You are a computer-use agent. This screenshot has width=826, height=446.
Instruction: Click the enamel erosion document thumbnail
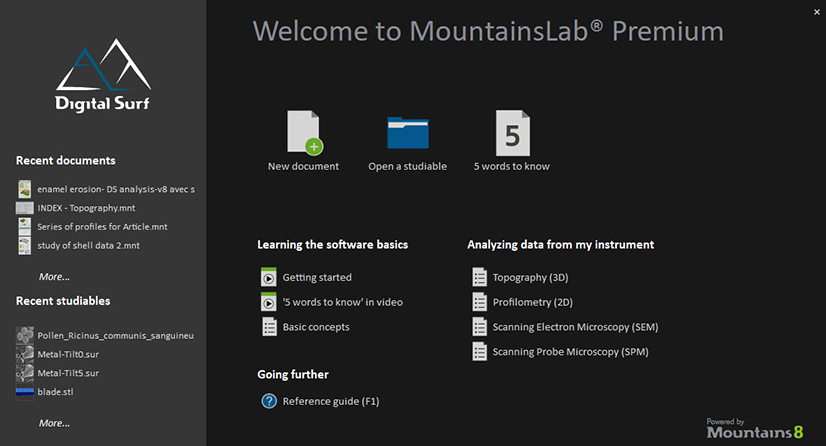click(24, 189)
